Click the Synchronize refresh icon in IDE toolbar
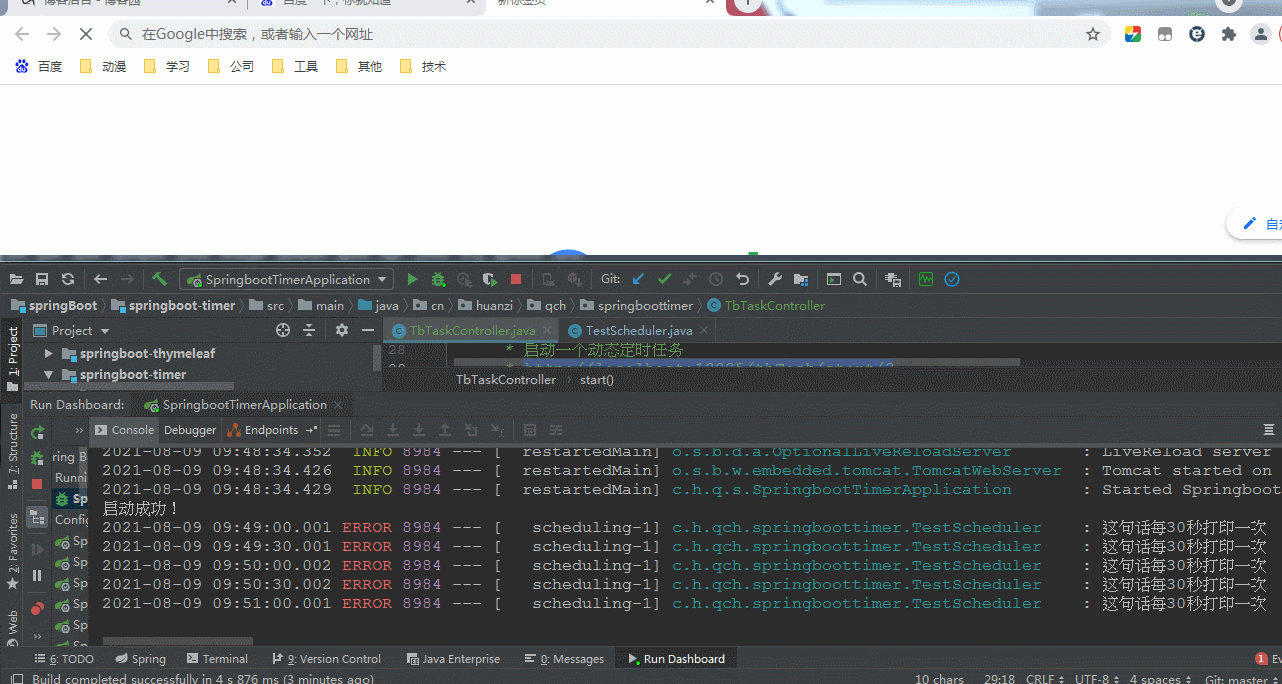This screenshot has height=684, width=1282. tap(68, 280)
